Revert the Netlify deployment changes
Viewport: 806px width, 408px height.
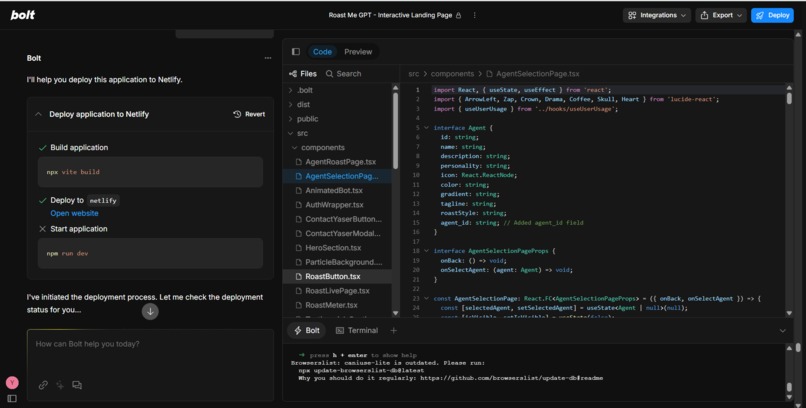(249, 114)
